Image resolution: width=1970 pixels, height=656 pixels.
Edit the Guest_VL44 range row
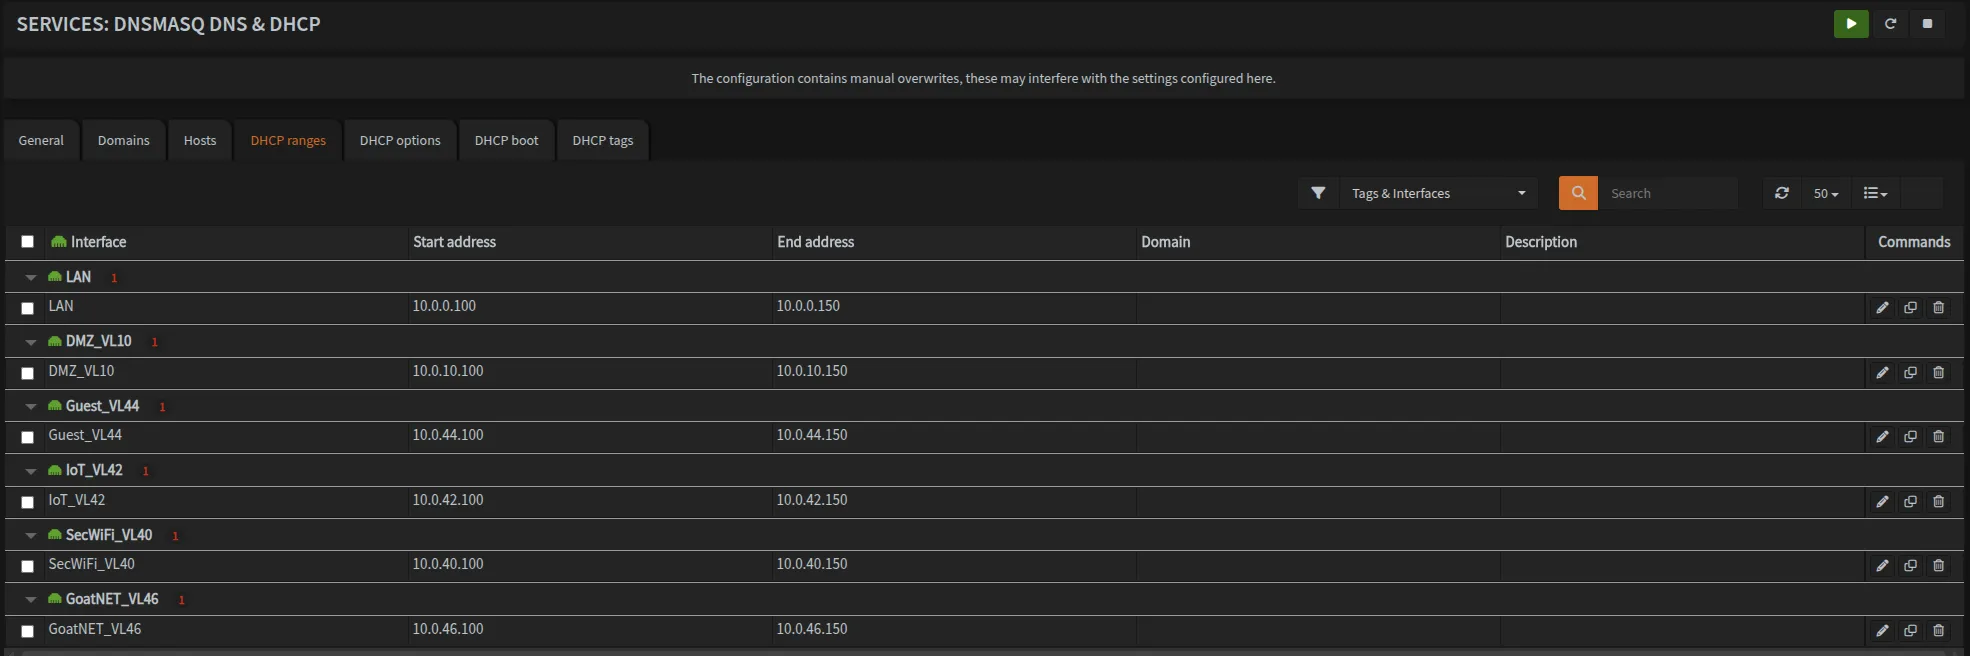(1882, 437)
